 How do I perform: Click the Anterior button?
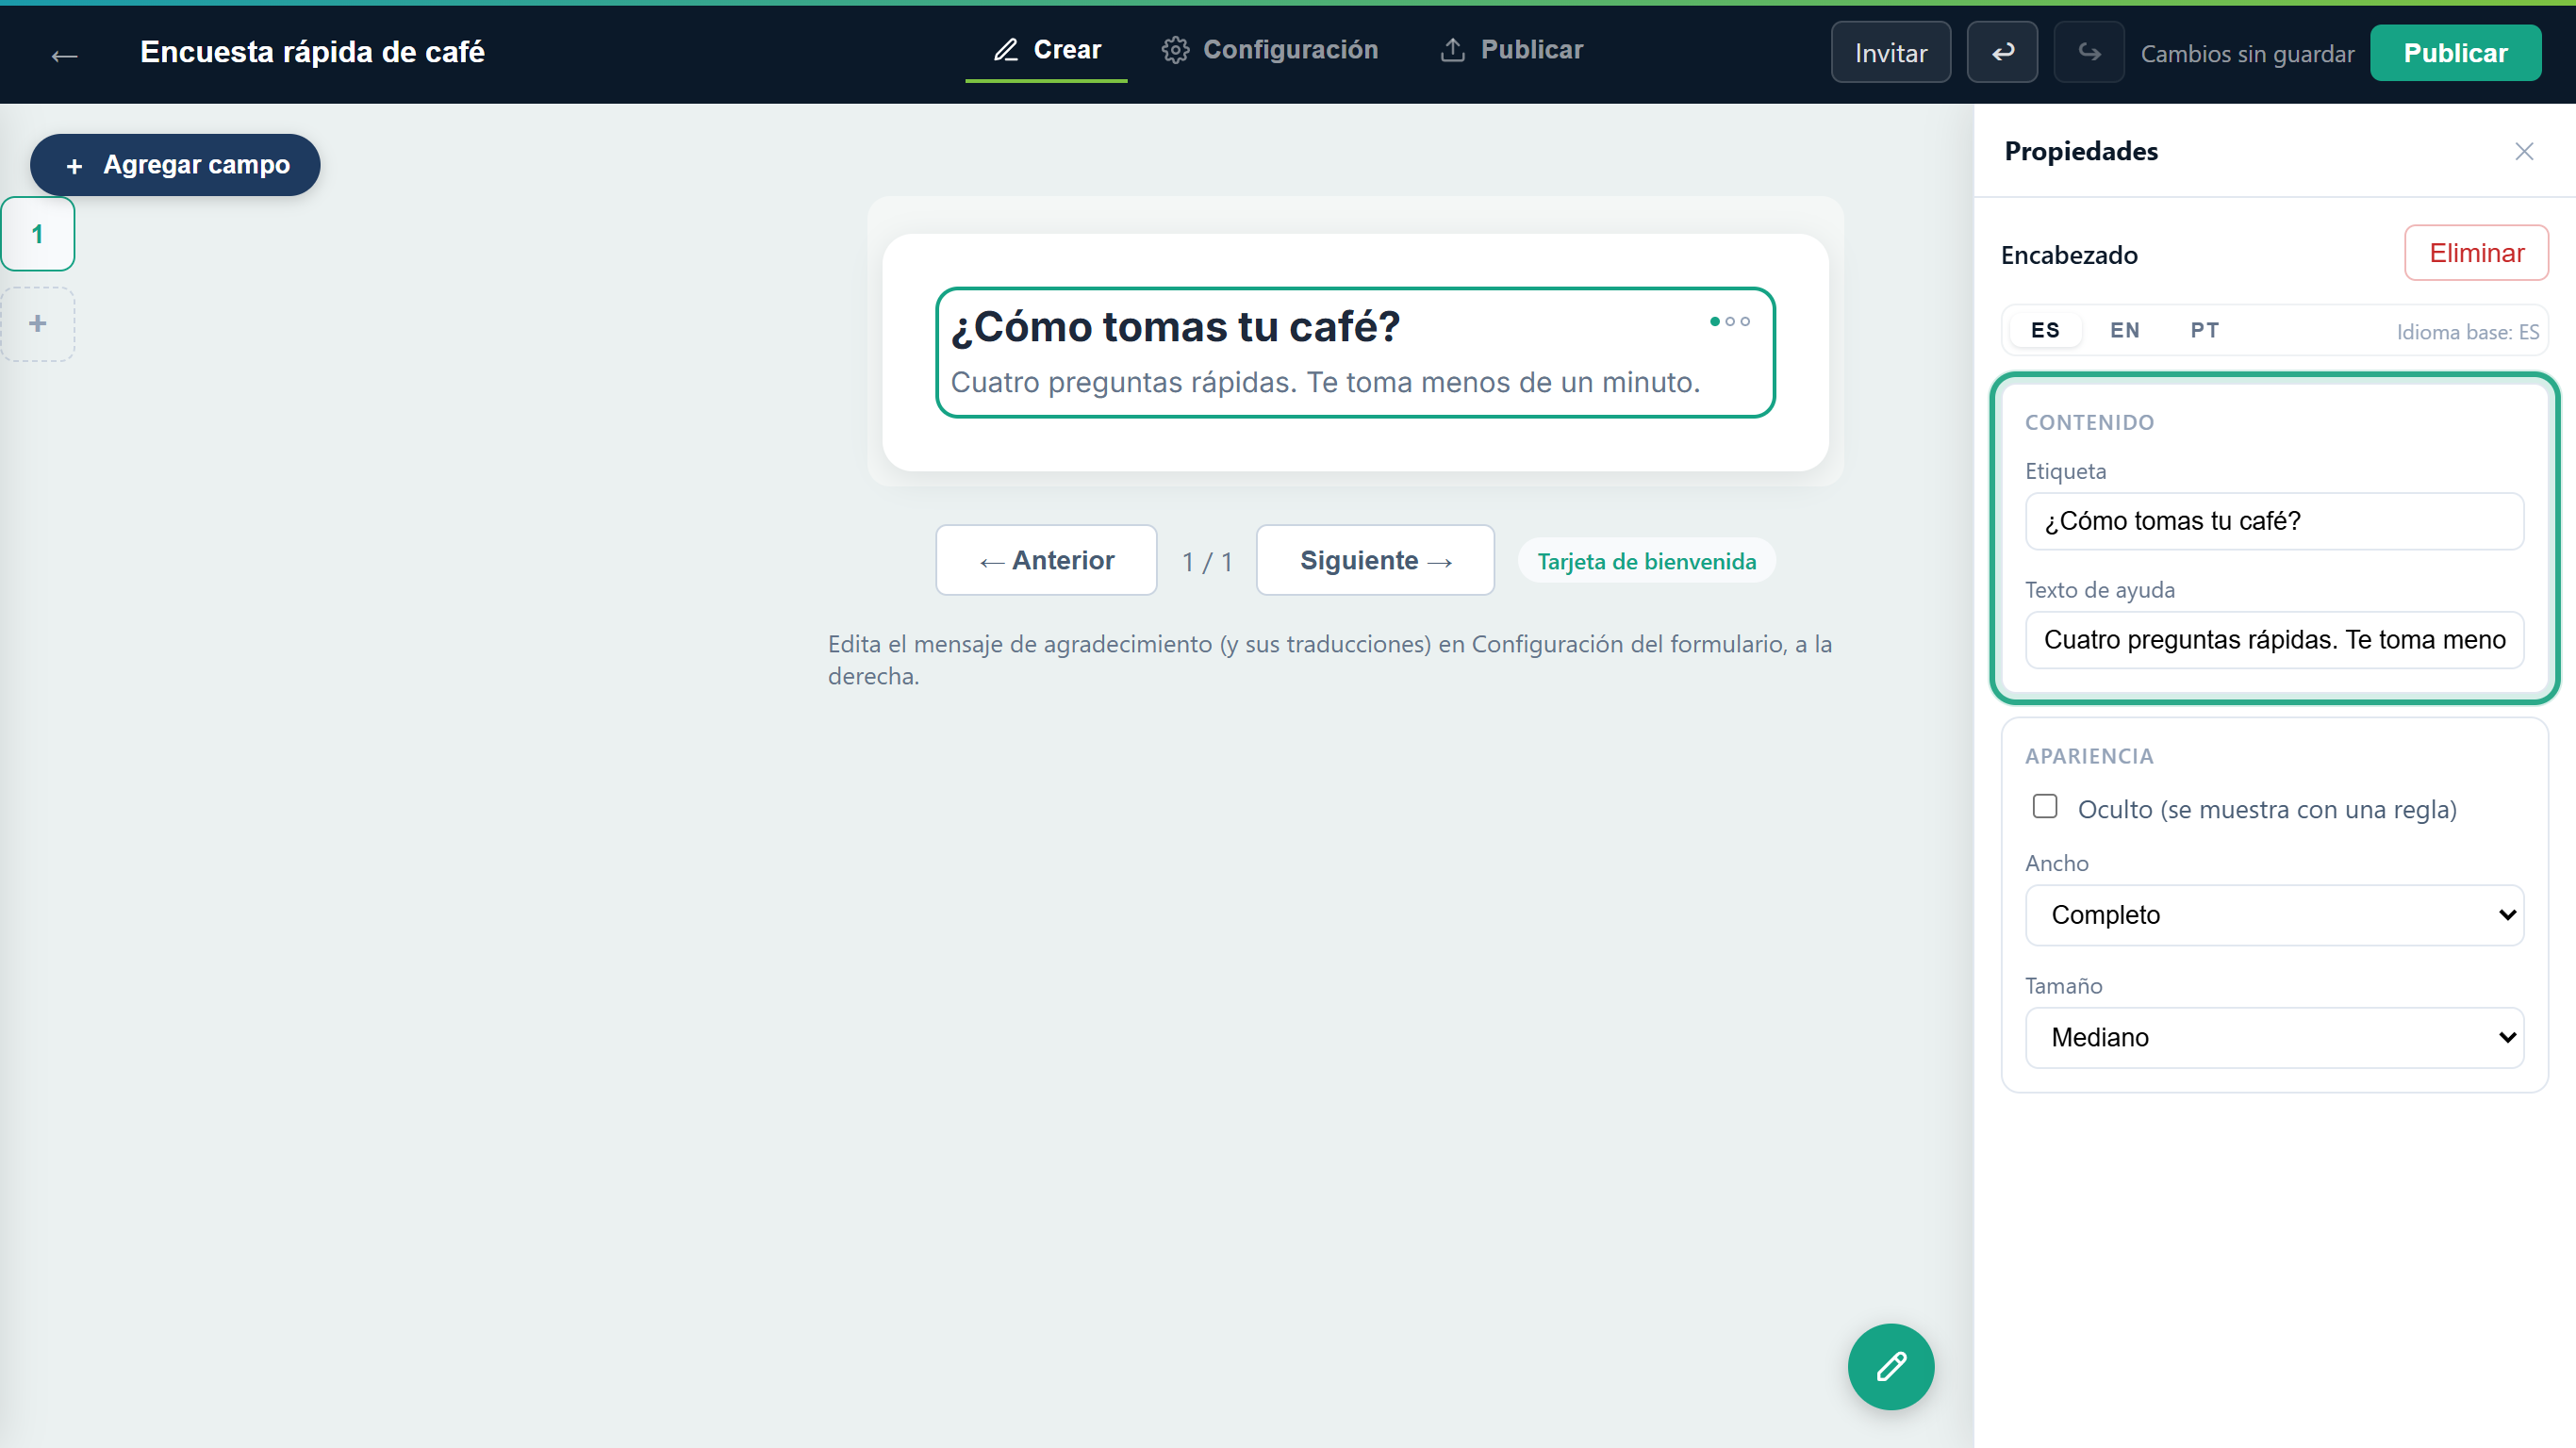(x=1046, y=560)
